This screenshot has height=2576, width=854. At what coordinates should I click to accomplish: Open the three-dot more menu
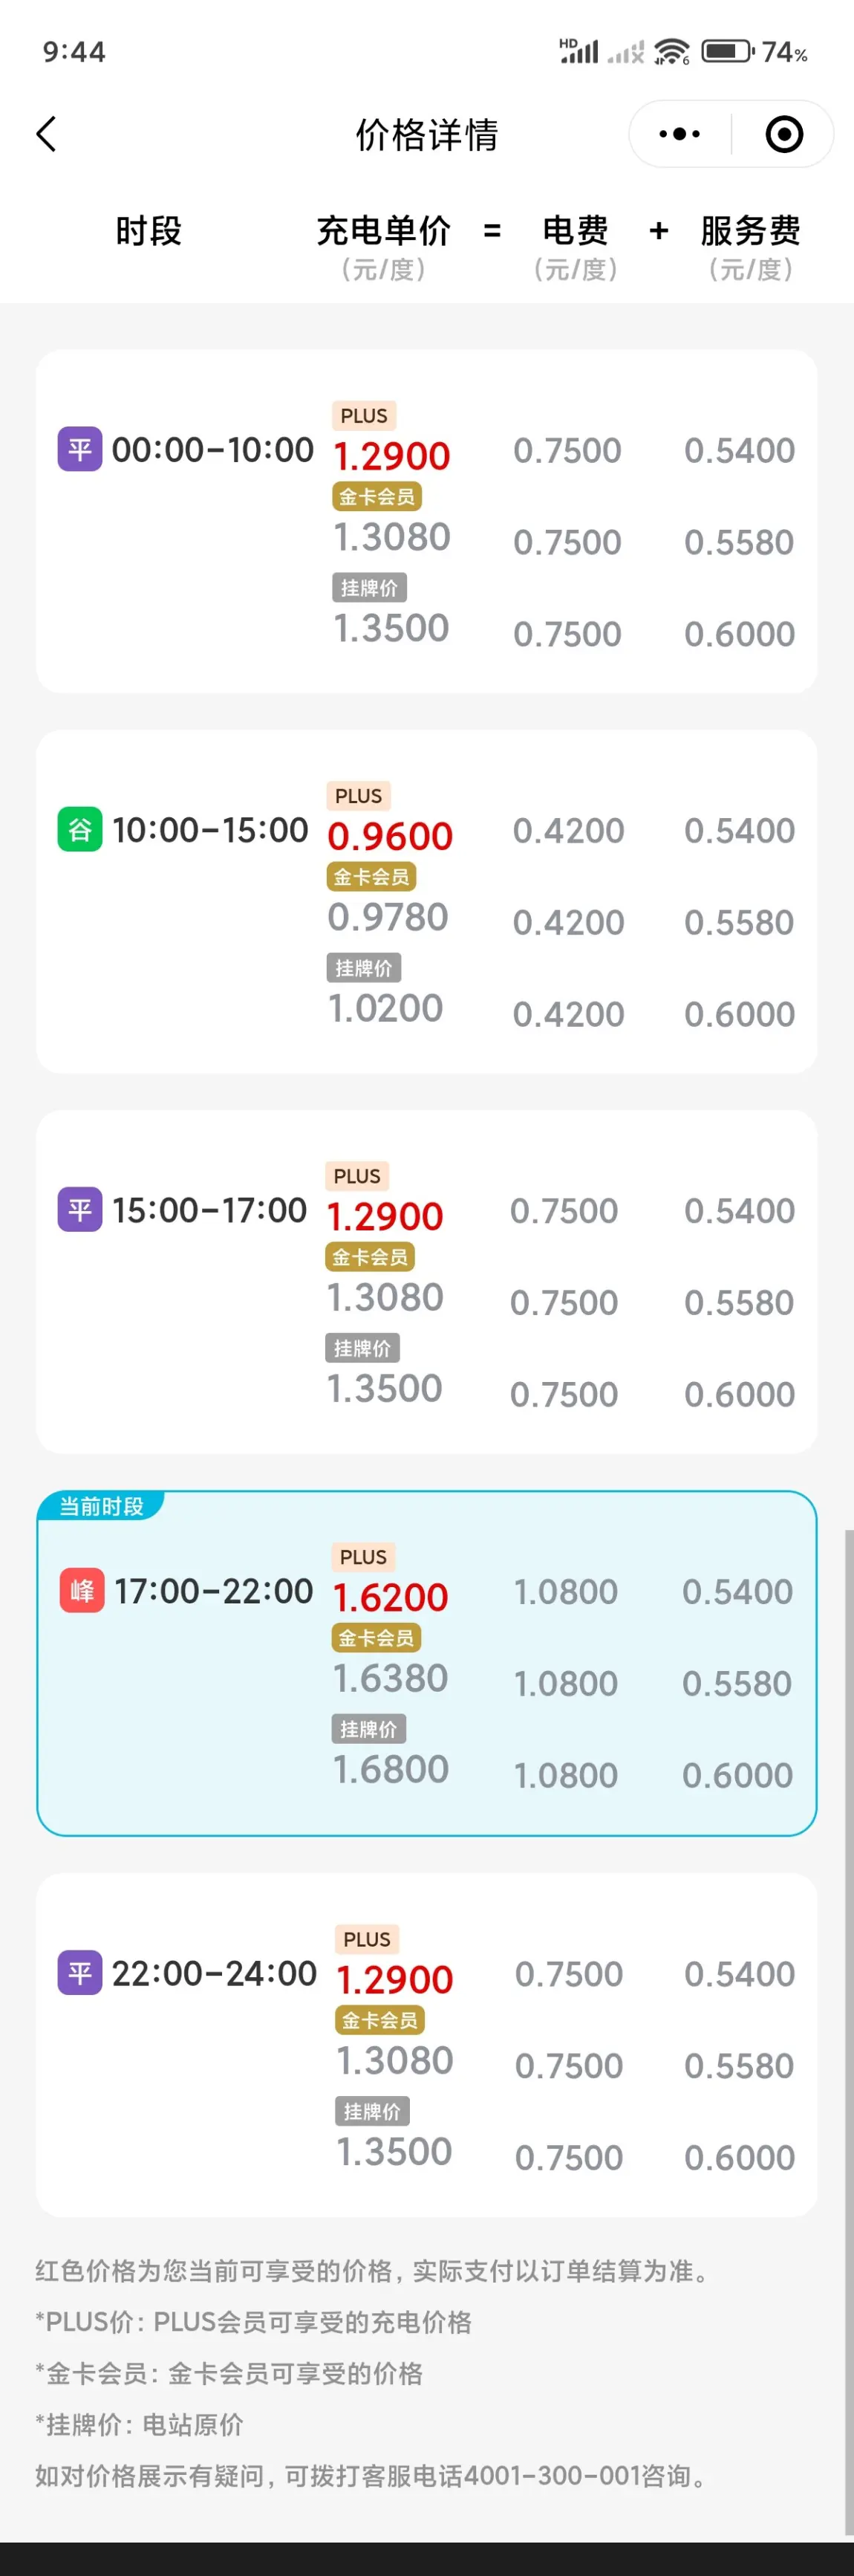tap(680, 134)
